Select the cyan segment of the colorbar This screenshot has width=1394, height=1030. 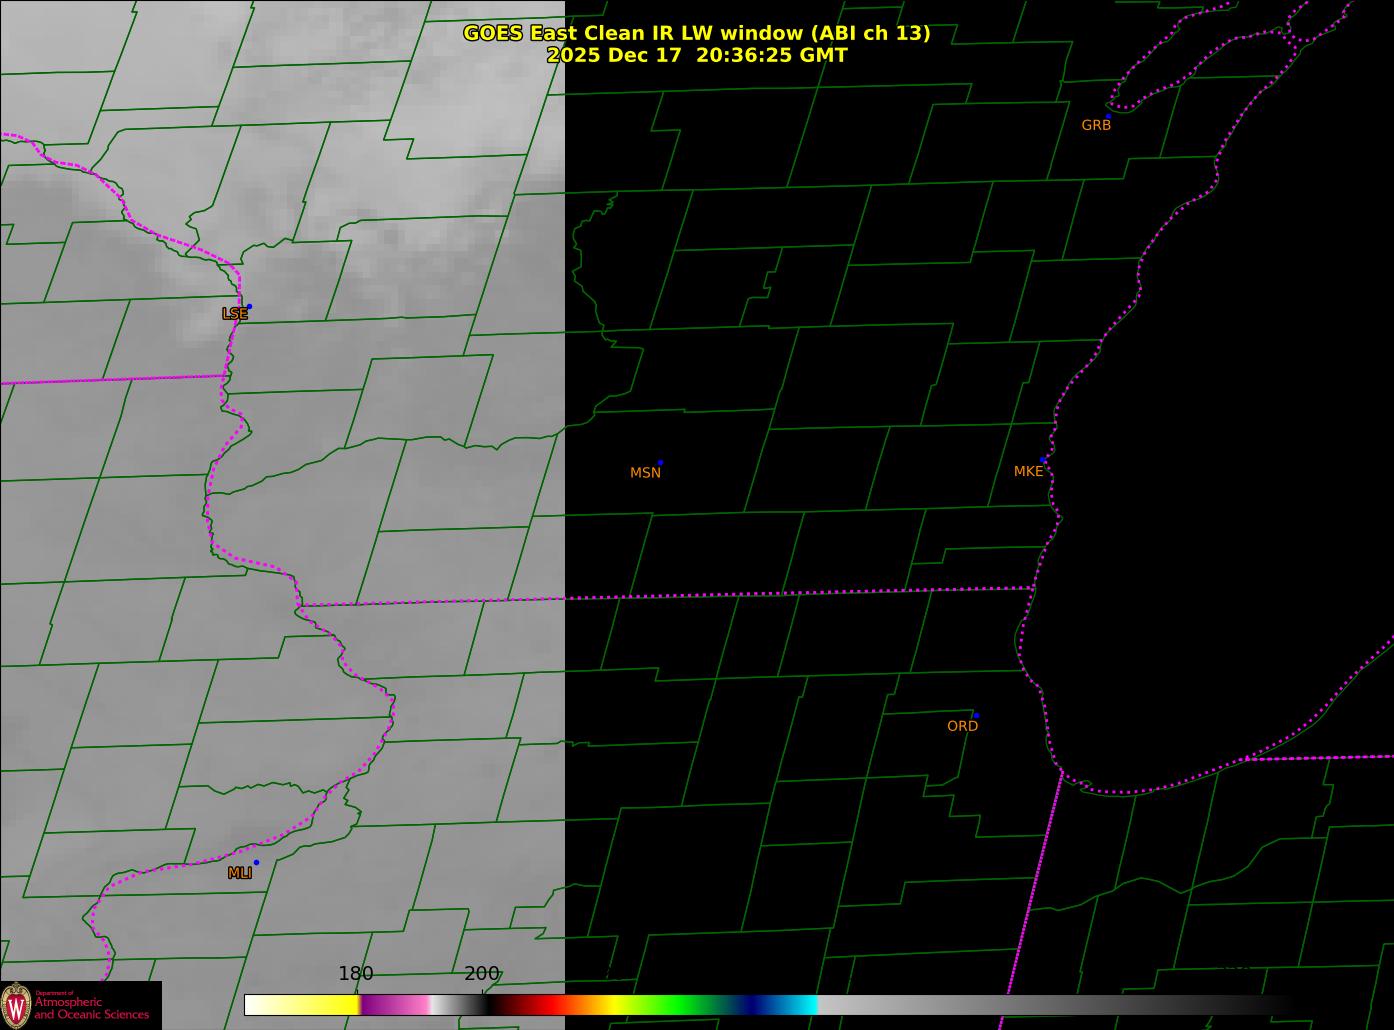800,1005
